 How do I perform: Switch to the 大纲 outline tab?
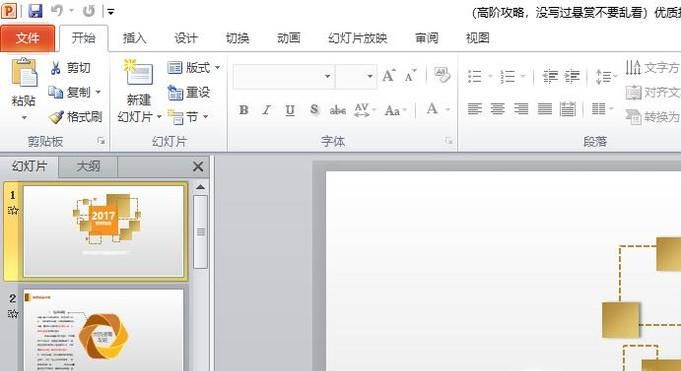pos(88,166)
